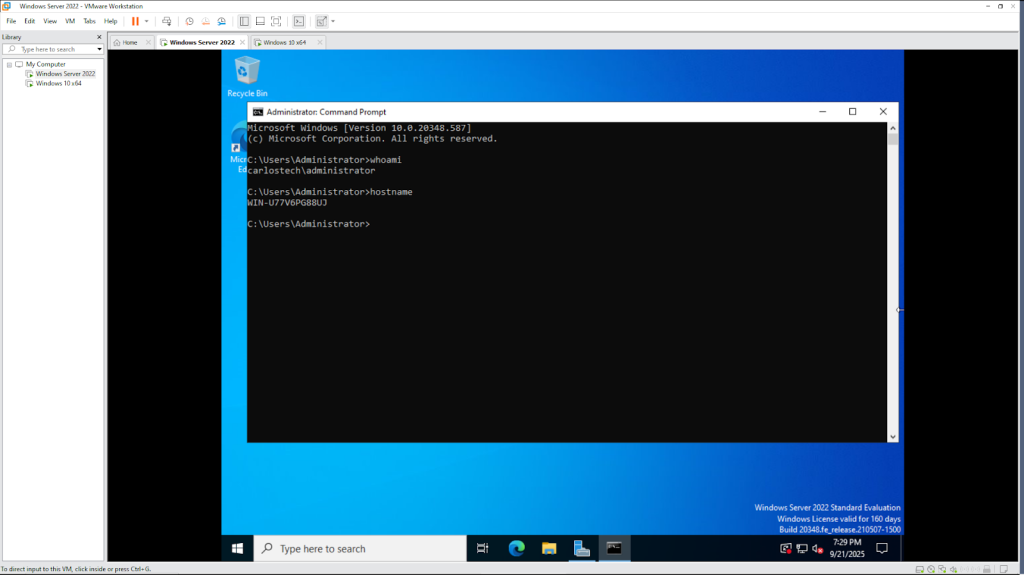This screenshot has width=1024, height=575.
Task: Launch Microsoft Edge from the taskbar
Action: point(516,548)
